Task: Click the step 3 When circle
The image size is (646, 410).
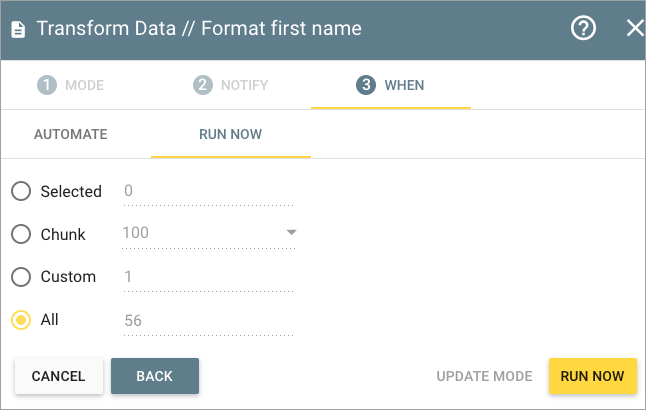Action: pos(366,85)
